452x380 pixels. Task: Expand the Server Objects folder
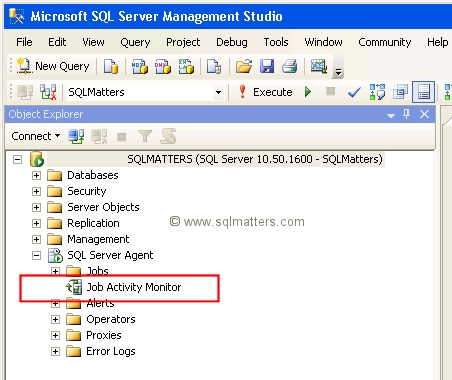pos(36,207)
